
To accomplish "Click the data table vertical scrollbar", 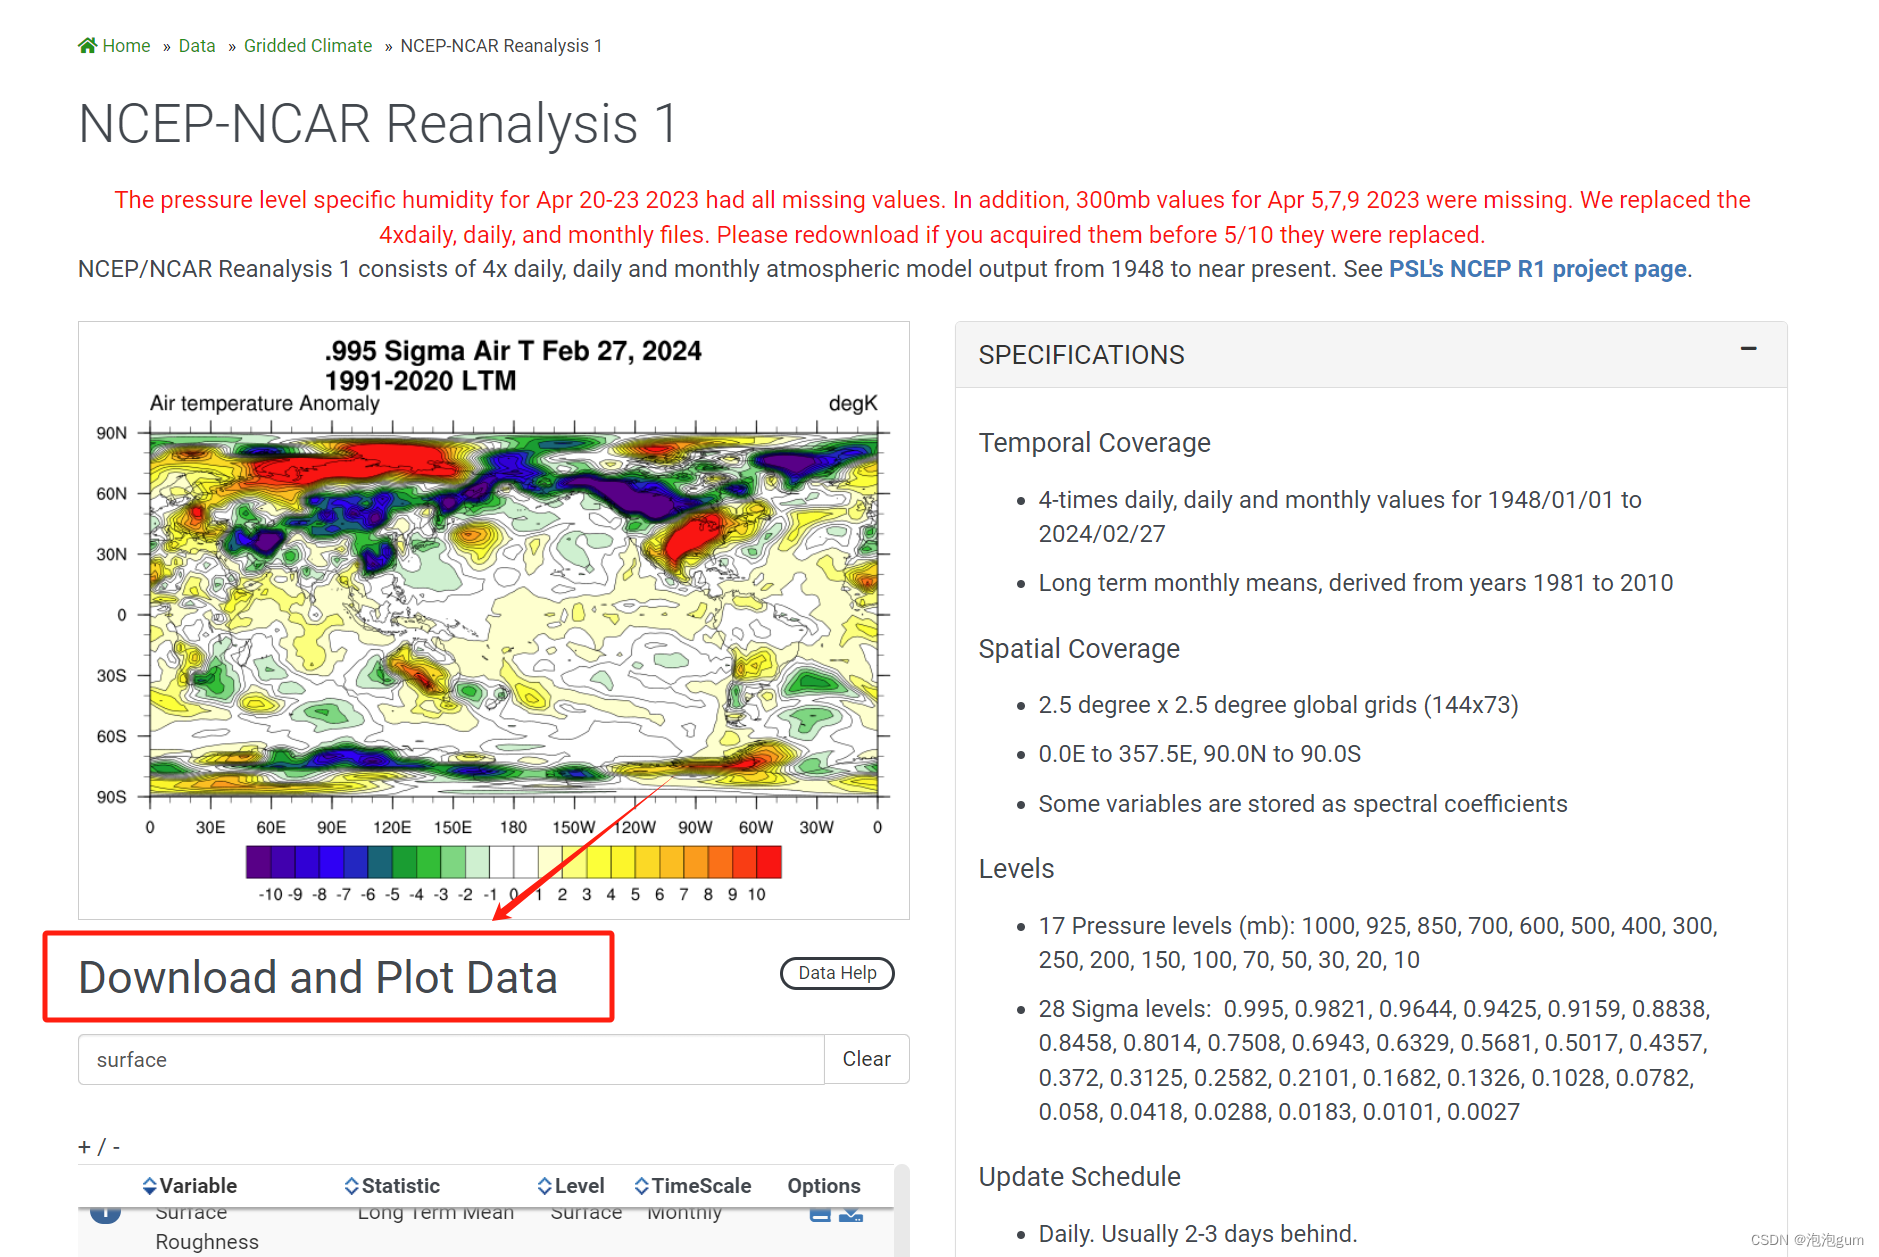I will 902,1210.
